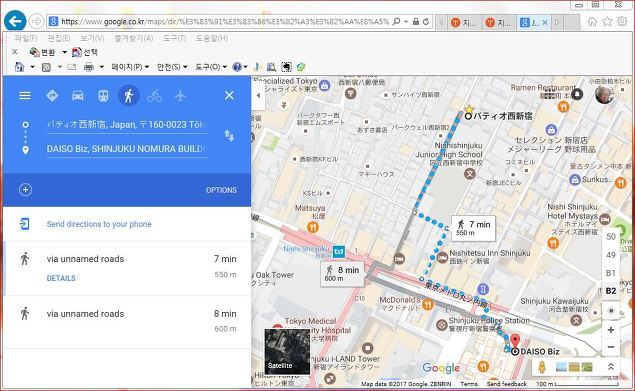Viewport: 635px width, 391px height.
Task: Select indoor floor level 50
Action: pos(611,237)
